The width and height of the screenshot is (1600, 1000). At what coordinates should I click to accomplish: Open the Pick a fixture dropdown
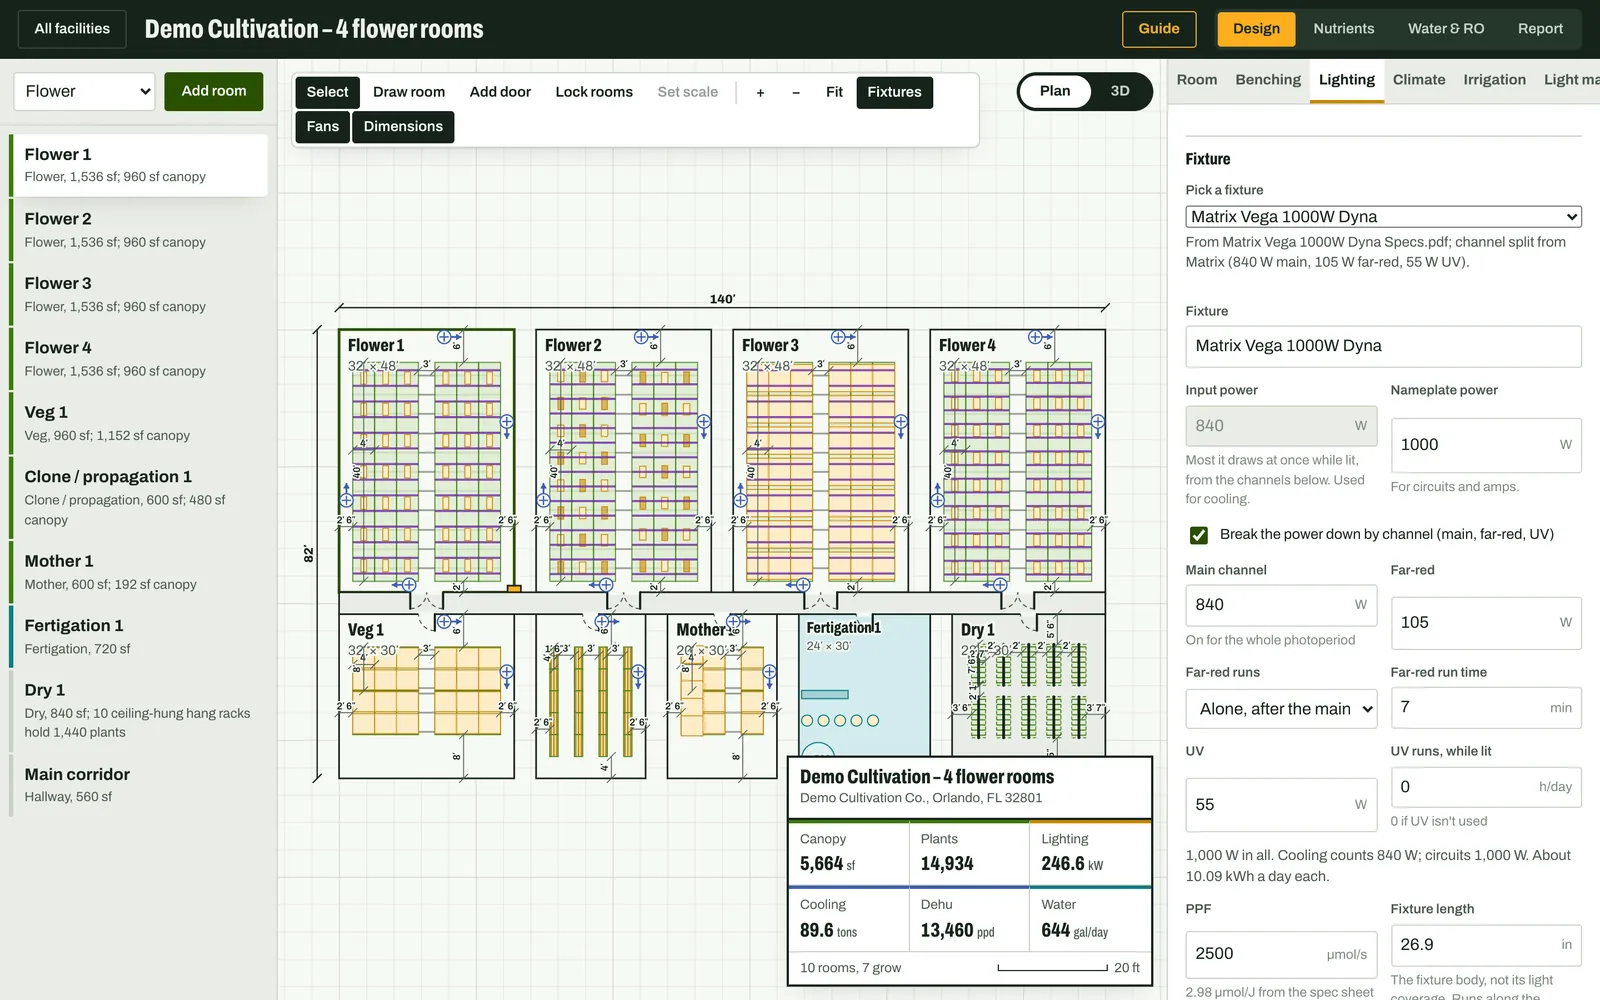tap(1383, 216)
